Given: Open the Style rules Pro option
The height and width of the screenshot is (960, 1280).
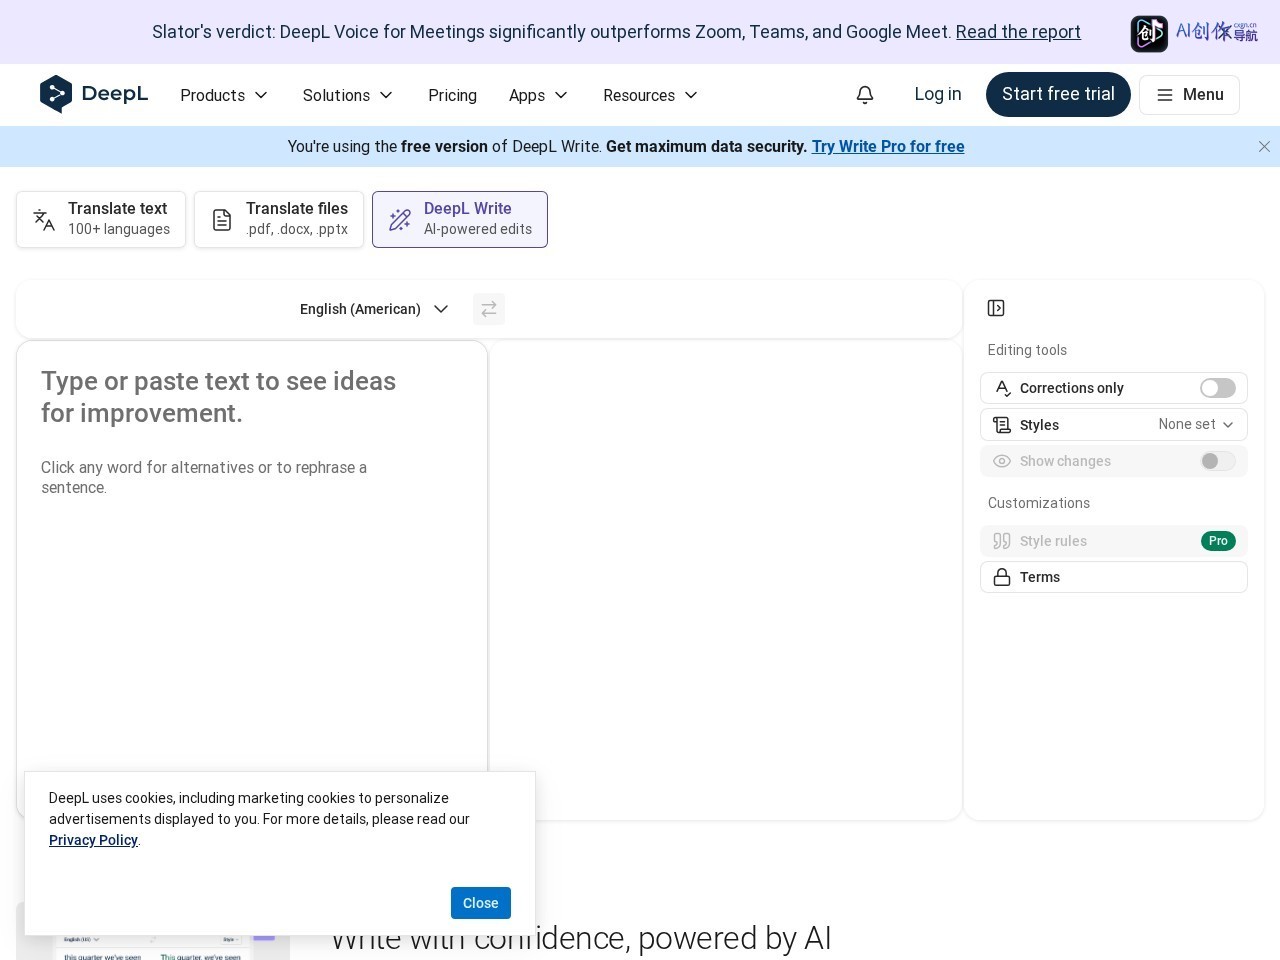Looking at the screenshot, I should (x=1114, y=541).
